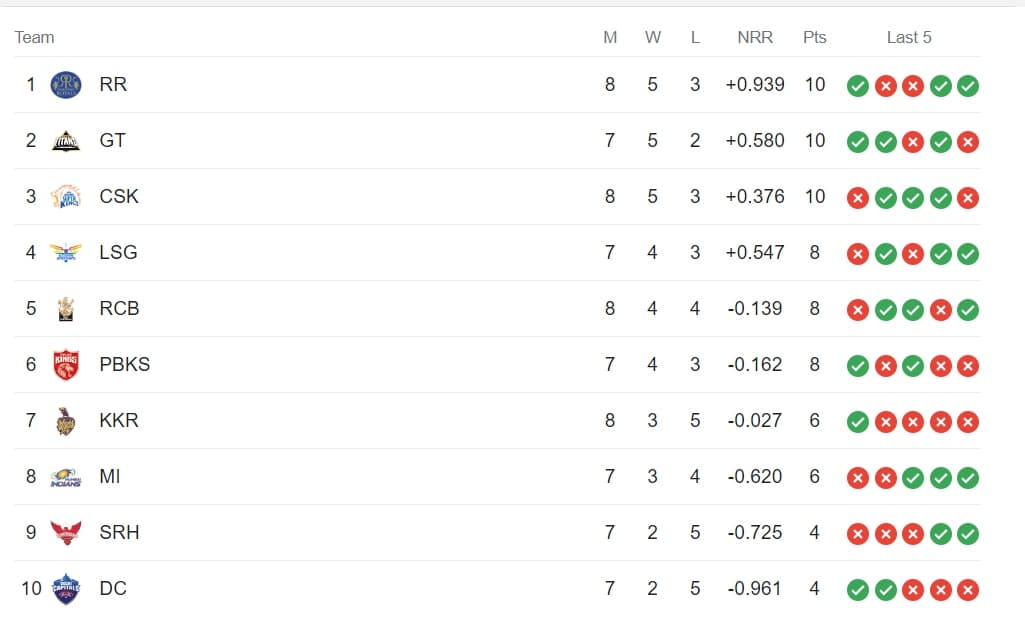Click the Team column header

34,37
